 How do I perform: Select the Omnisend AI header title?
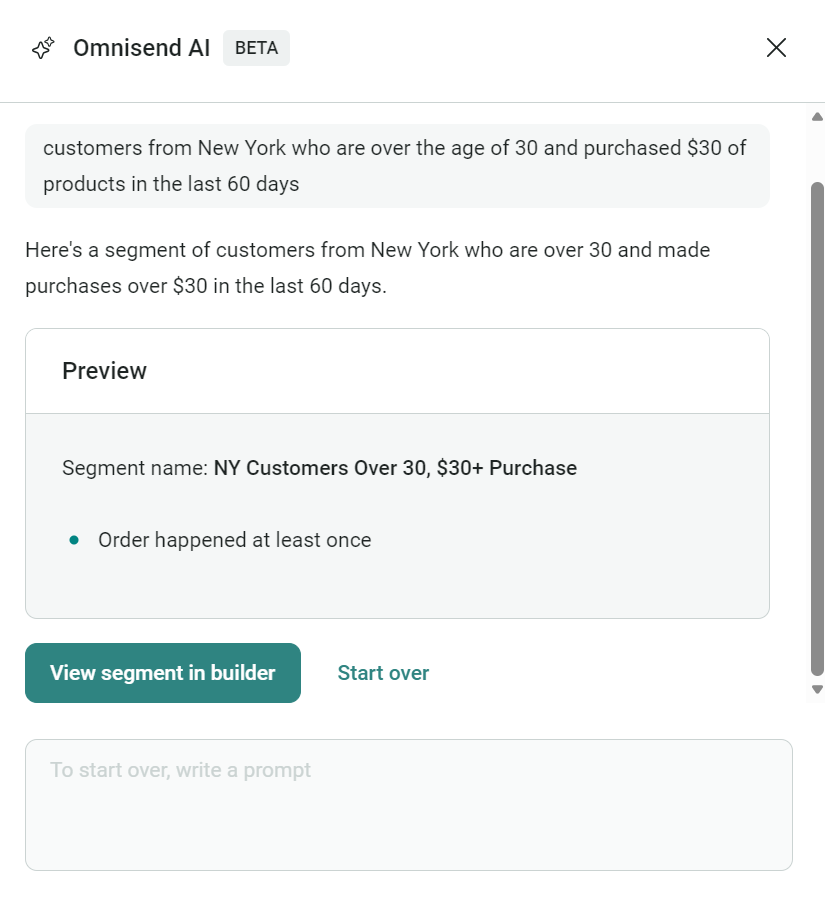(x=141, y=47)
